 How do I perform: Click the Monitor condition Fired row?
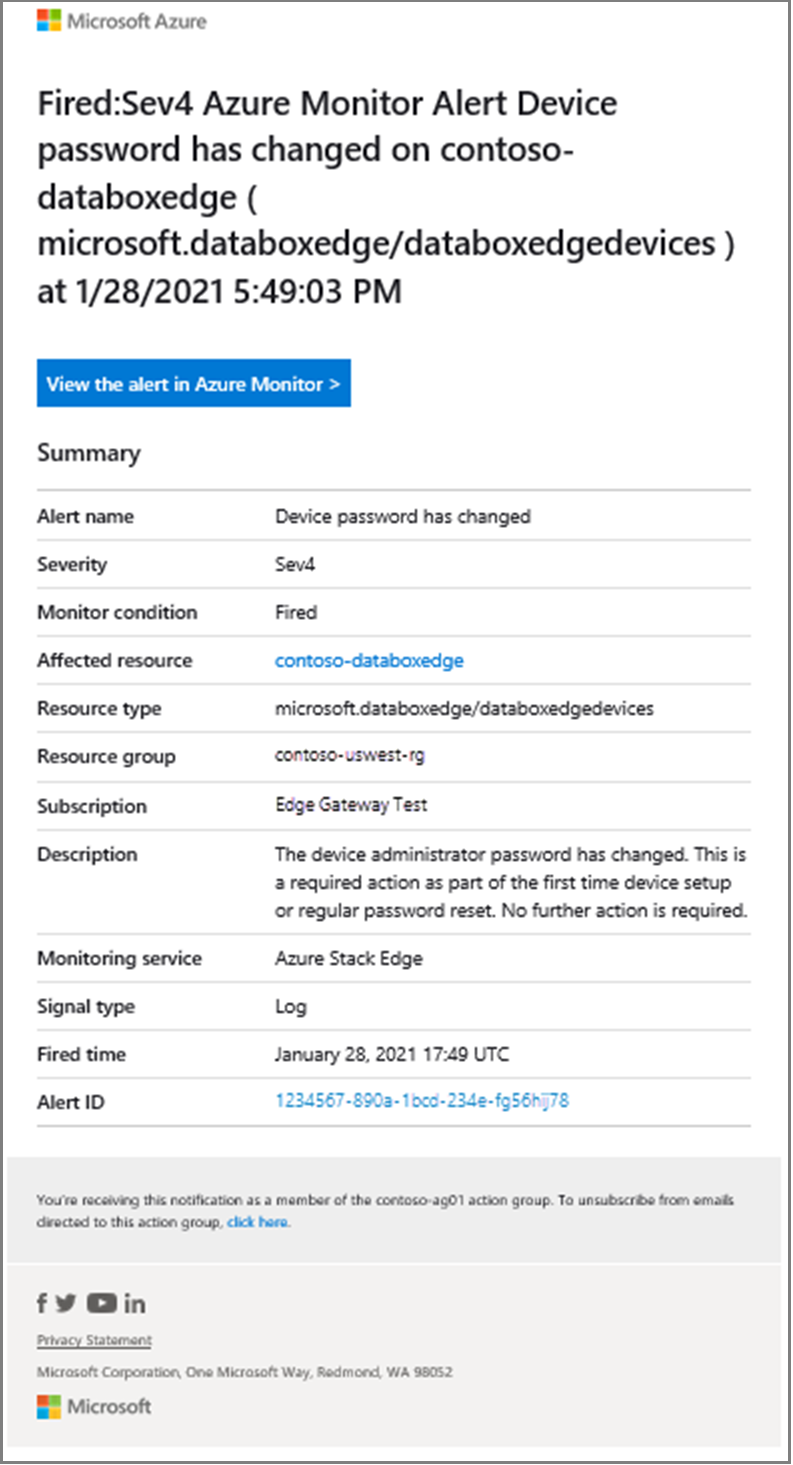click(291, 612)
